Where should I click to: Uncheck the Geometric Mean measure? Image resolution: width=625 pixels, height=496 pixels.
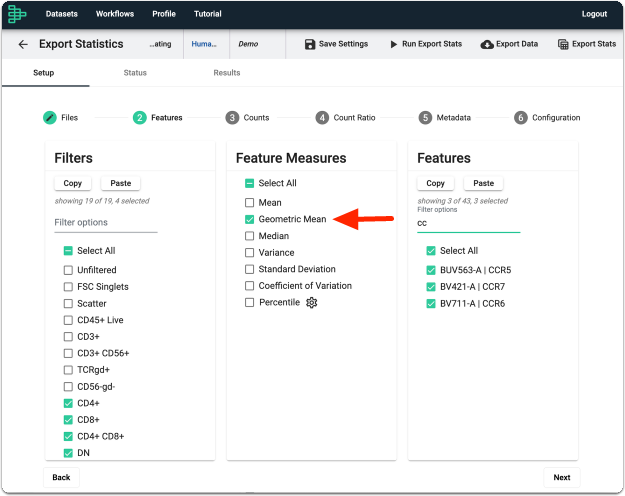click(250, 219)
